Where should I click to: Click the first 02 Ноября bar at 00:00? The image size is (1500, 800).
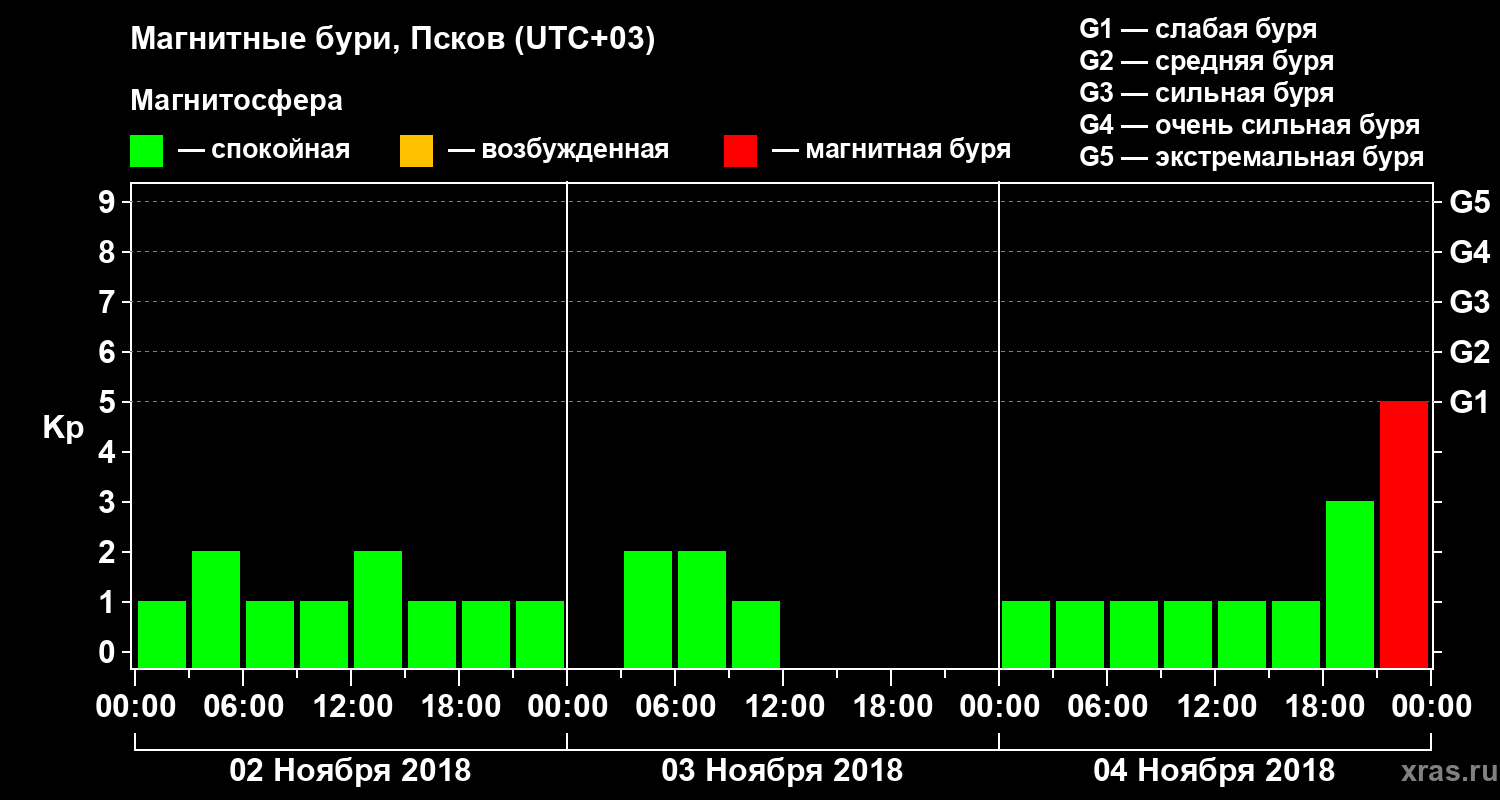tap(162, 634)
